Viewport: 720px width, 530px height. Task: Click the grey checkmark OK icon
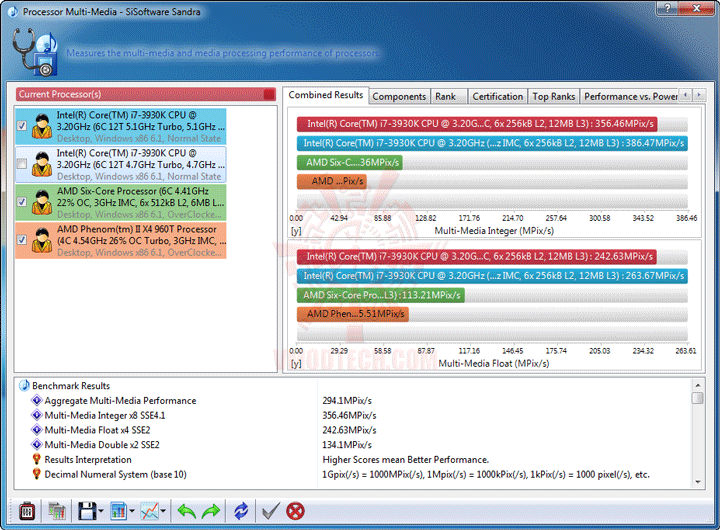coord(270,511)
